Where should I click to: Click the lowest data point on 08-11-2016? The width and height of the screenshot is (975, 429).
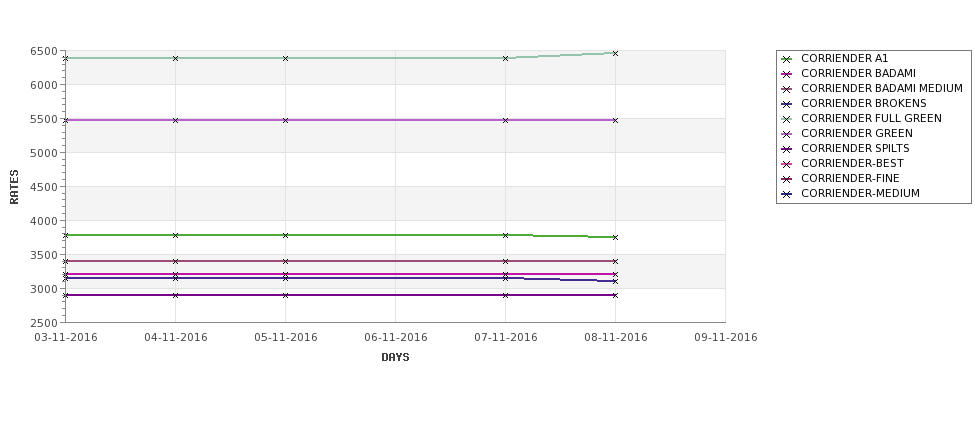pyautogui.click(x=616, y=295)
